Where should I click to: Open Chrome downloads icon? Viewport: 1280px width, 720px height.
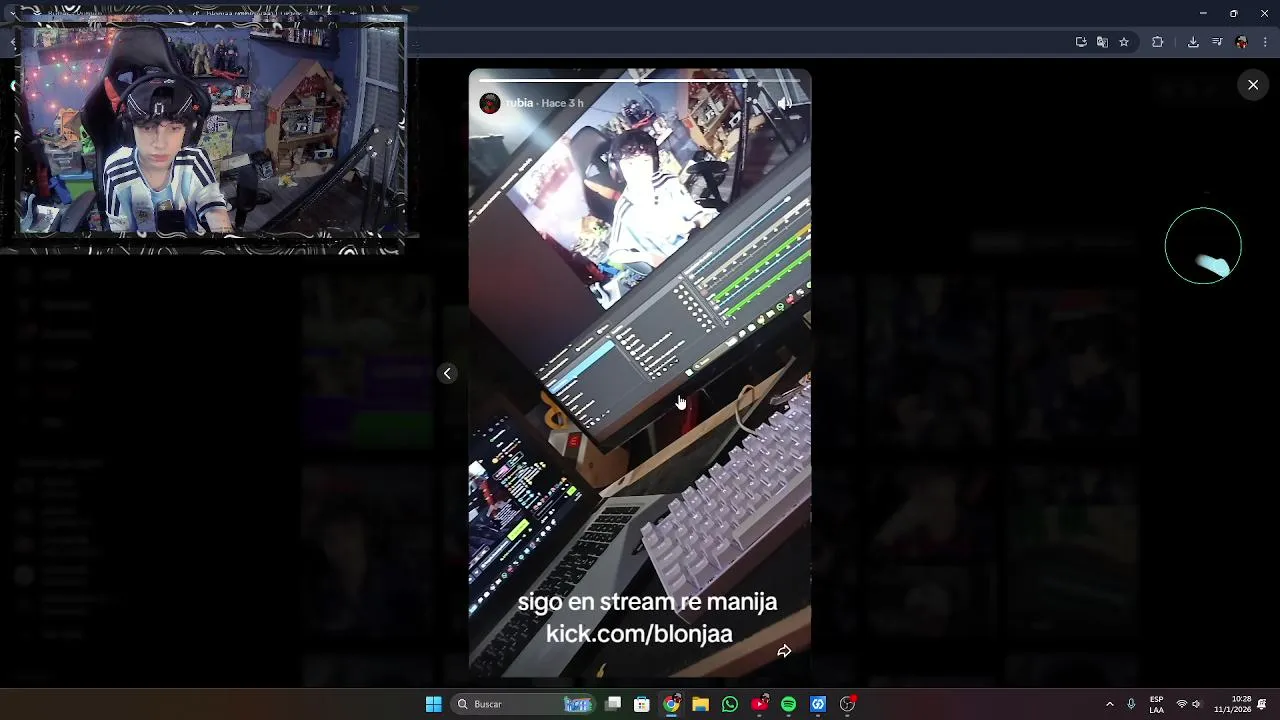tap(1193, 42)
